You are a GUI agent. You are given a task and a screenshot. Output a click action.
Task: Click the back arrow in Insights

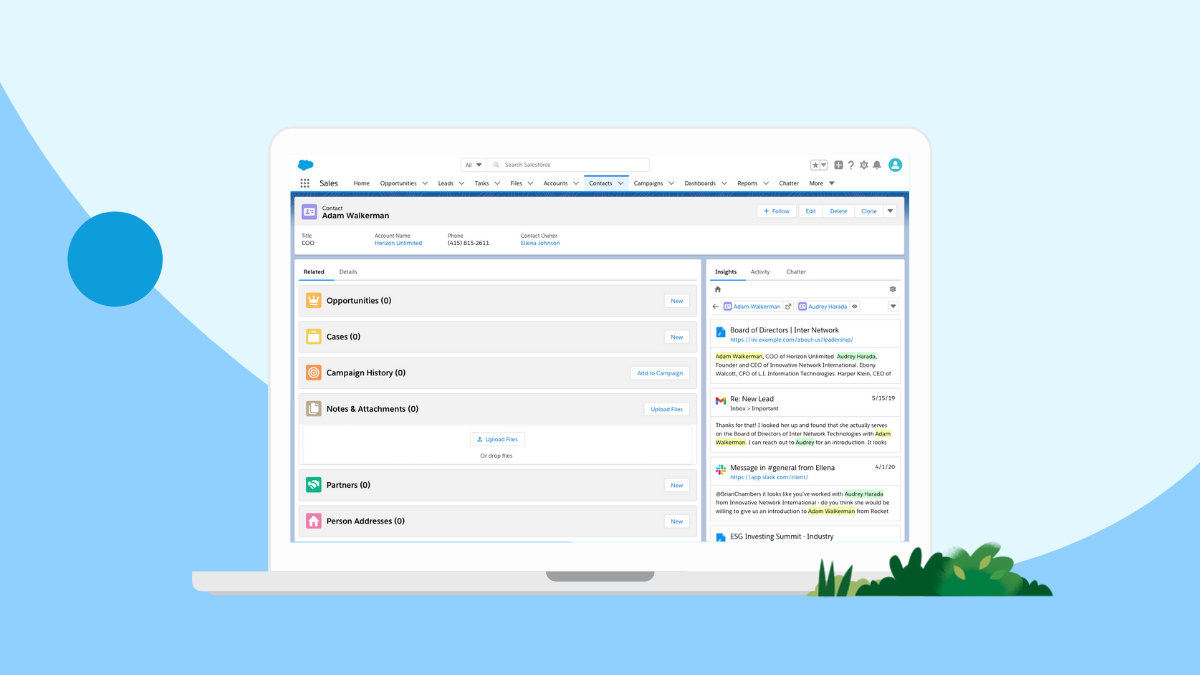716,306
